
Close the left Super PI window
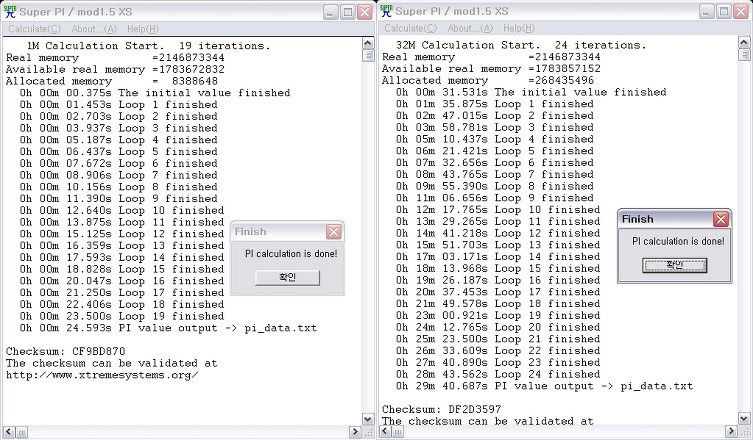365,12
